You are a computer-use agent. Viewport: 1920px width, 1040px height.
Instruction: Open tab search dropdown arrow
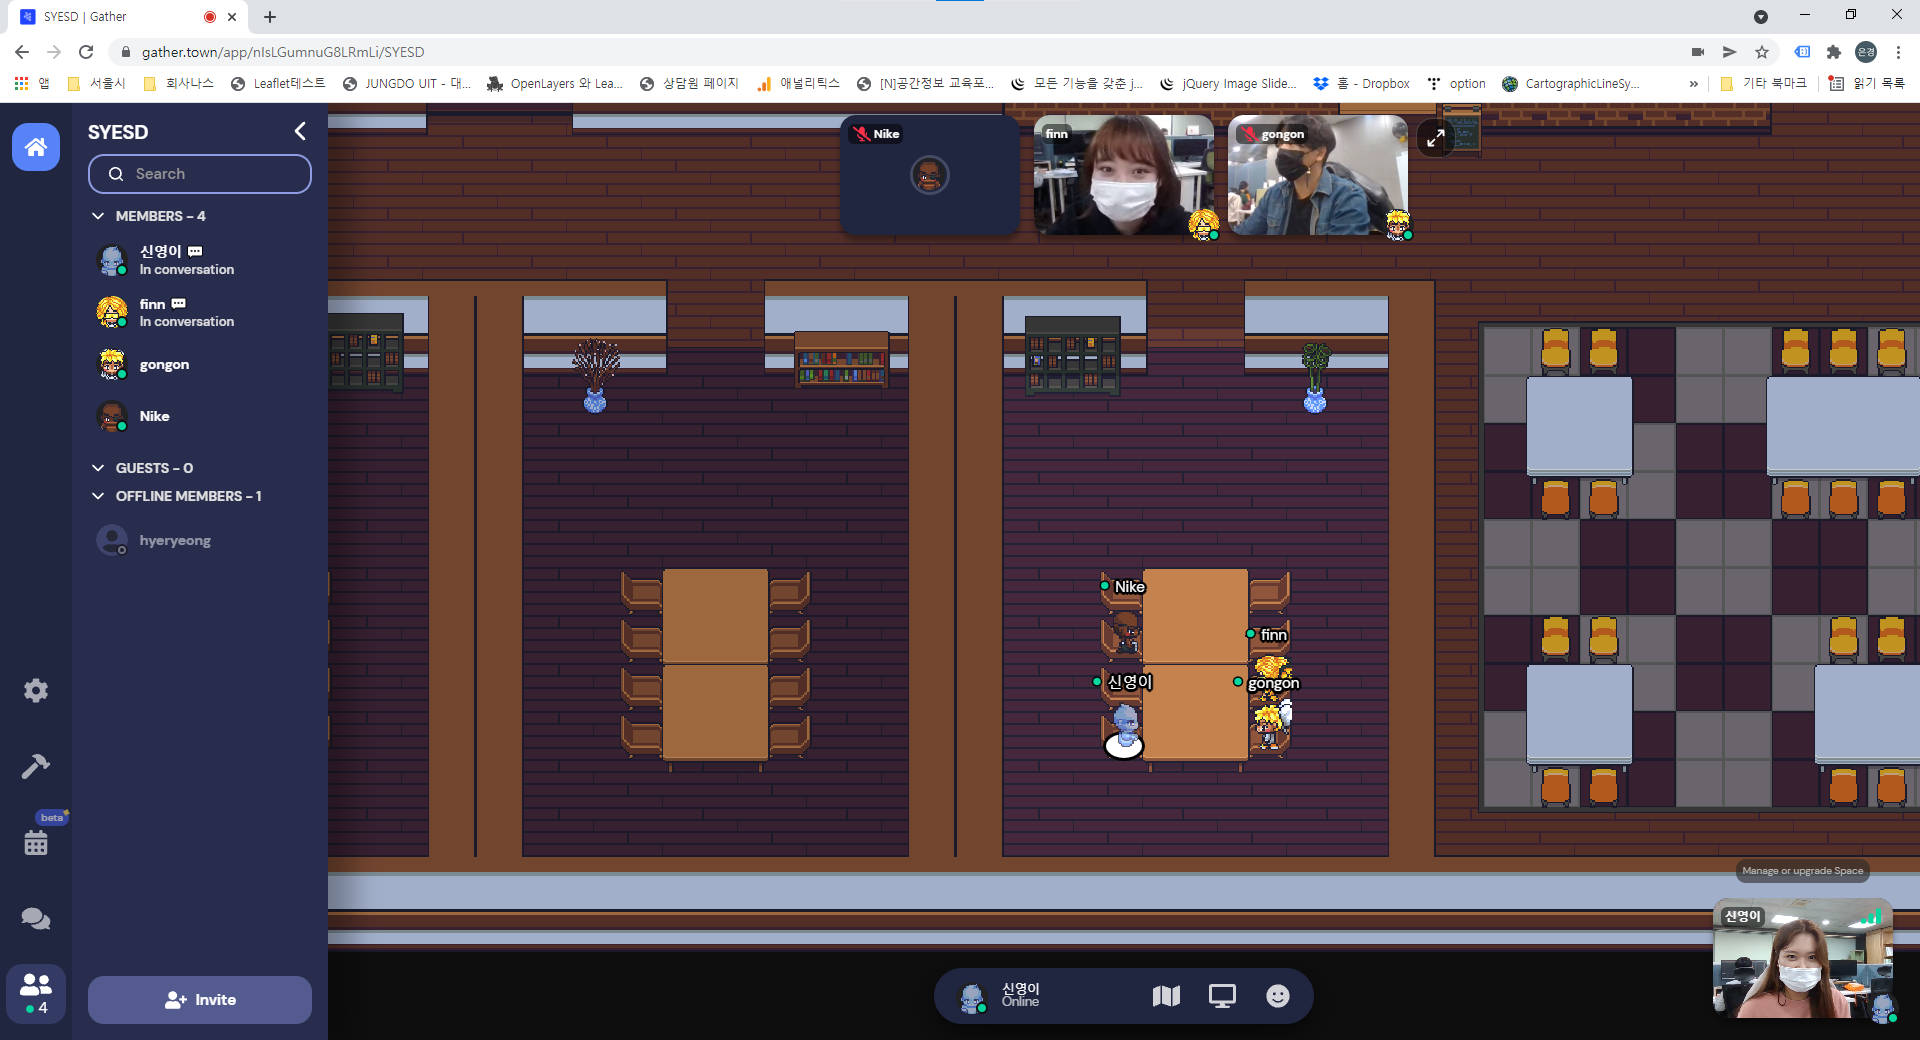[x=1761, y=17]
